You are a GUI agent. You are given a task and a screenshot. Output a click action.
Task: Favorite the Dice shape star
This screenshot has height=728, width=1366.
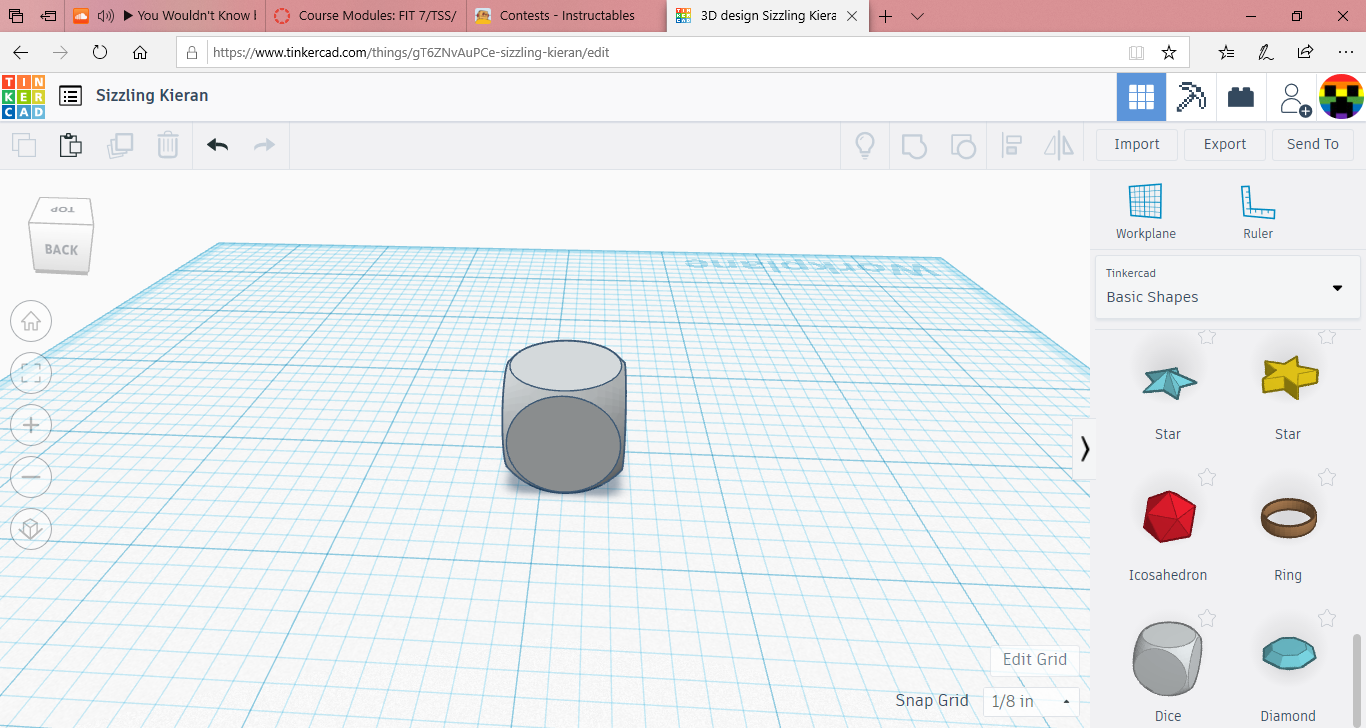pos(1207,618)
